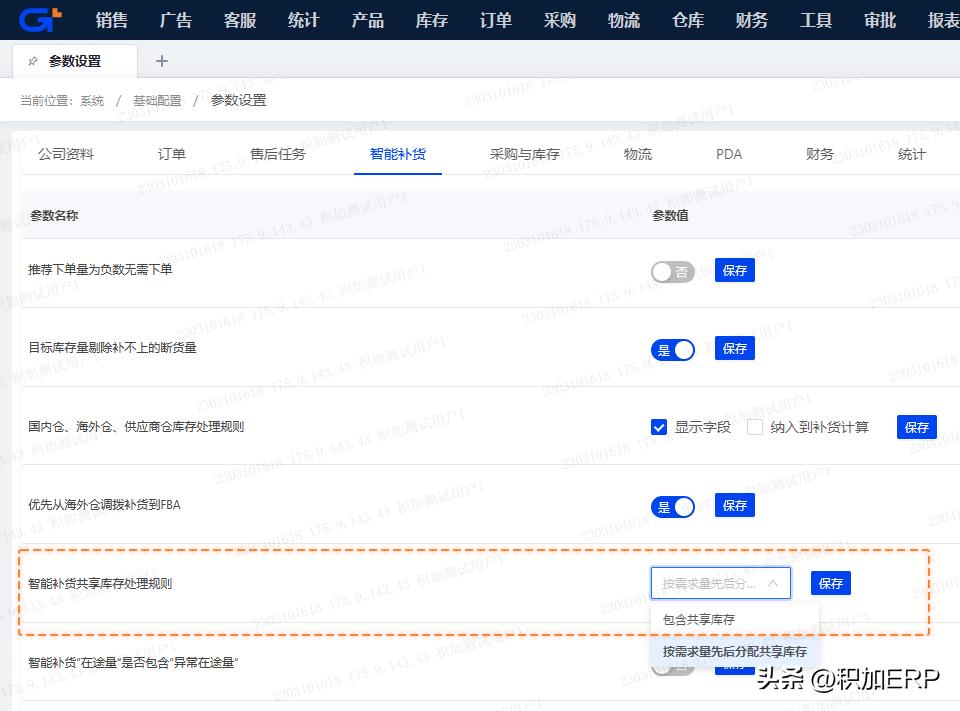
Task: Click 保存 next to the shared inventory dropdown
Action: coord(830,582)
